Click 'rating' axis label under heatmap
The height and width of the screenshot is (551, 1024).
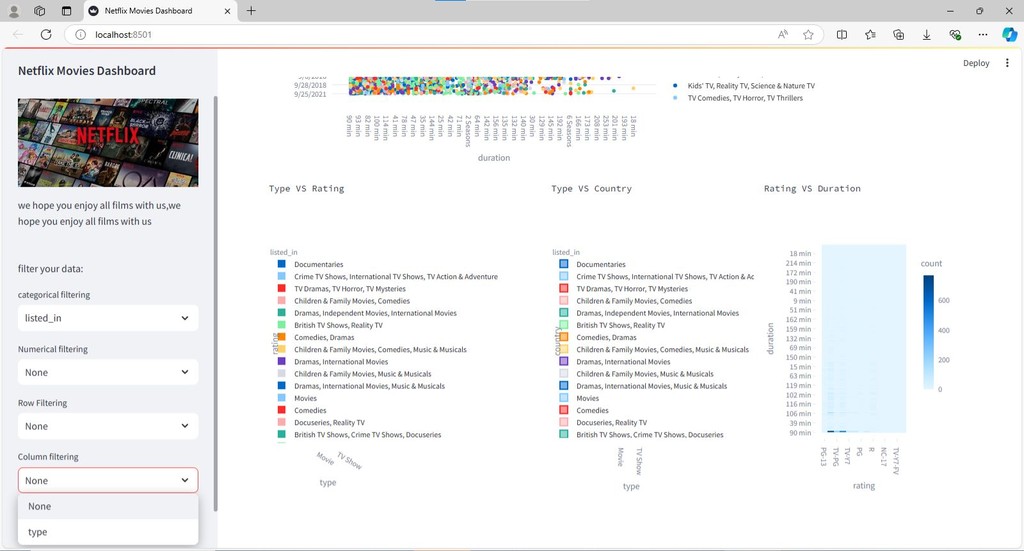pyautogui.click(x=863, y=486)
